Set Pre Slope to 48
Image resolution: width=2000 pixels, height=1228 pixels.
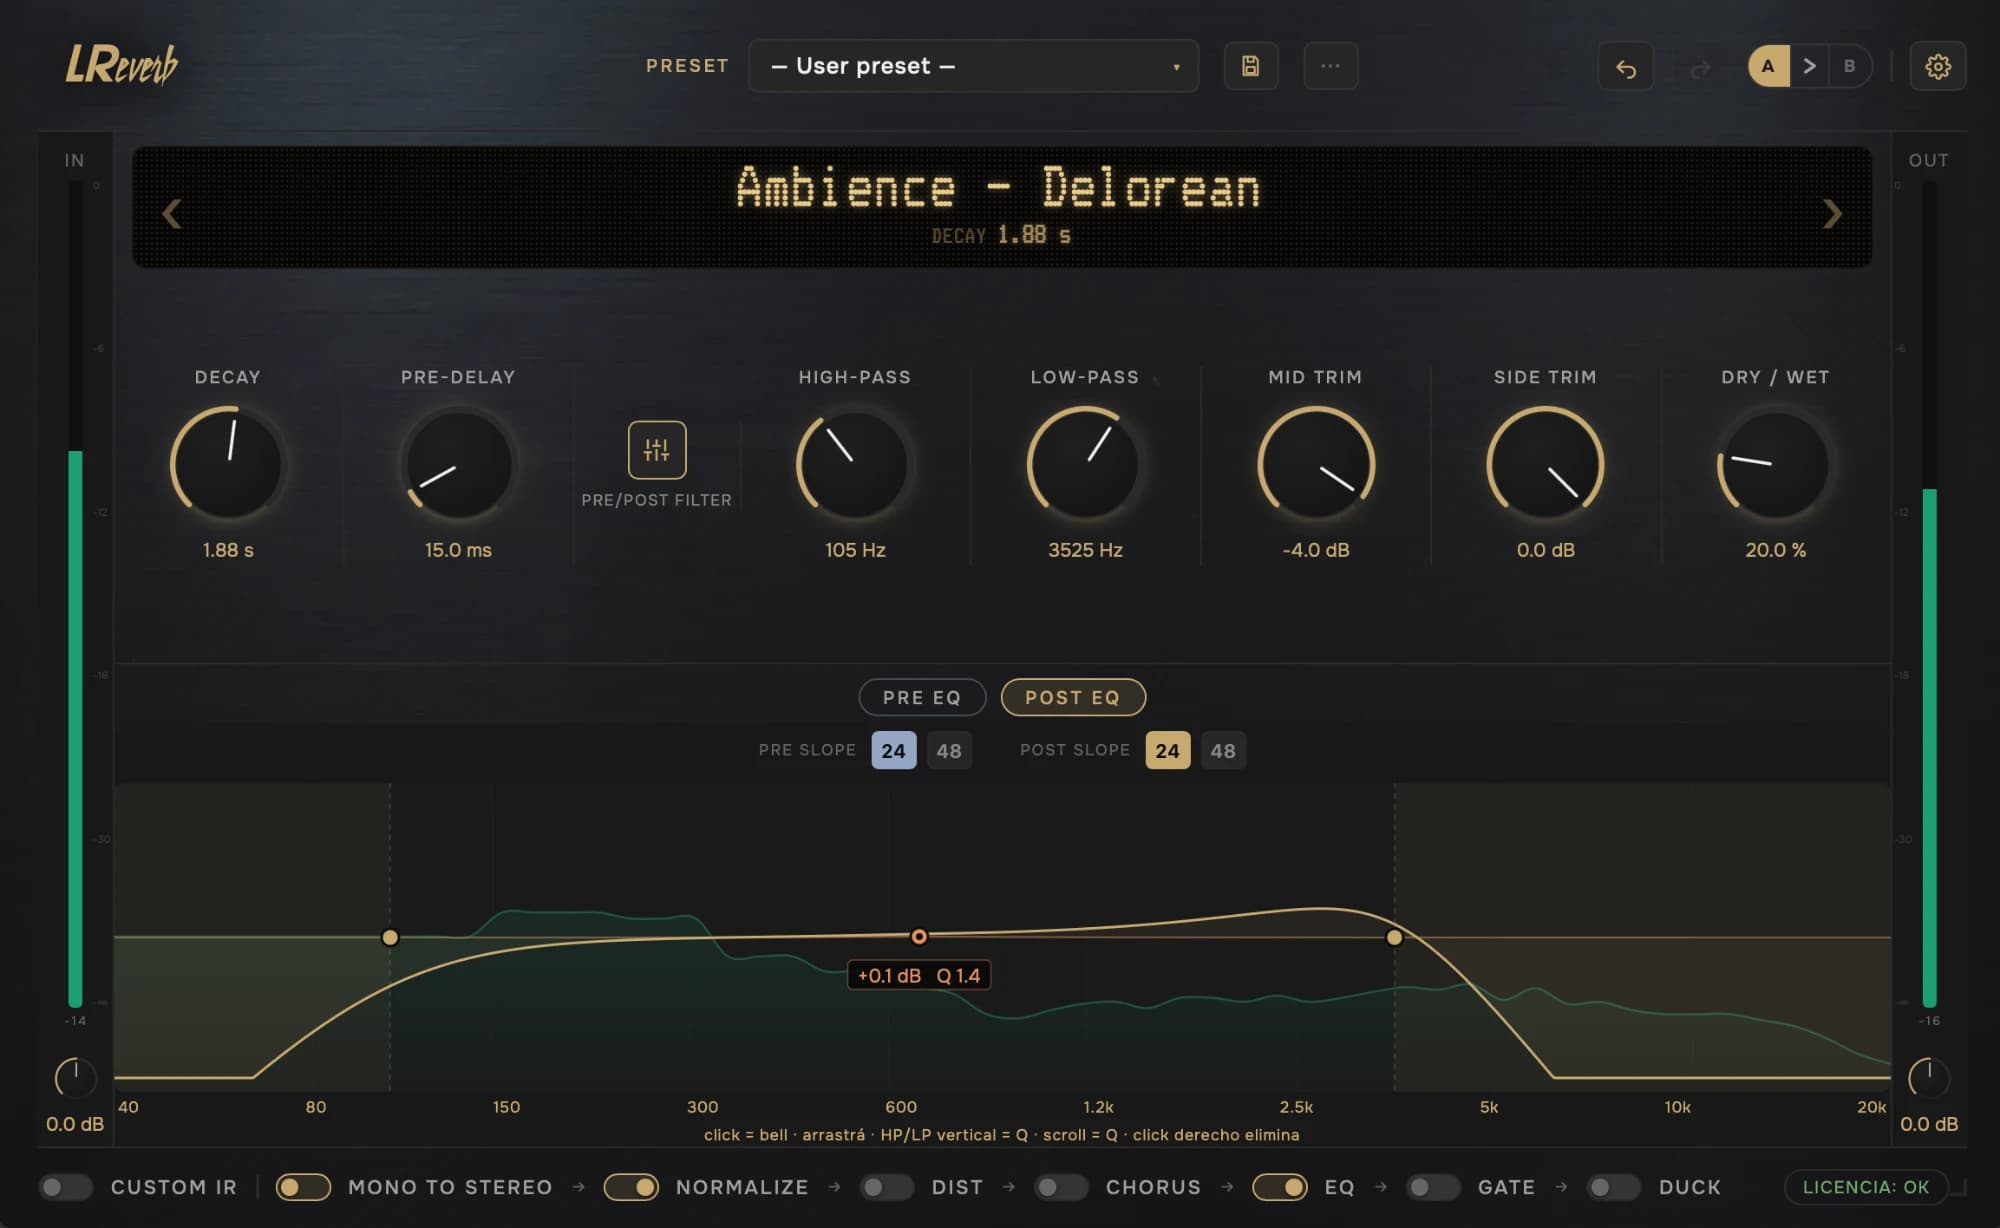click(x=949, y=750)
